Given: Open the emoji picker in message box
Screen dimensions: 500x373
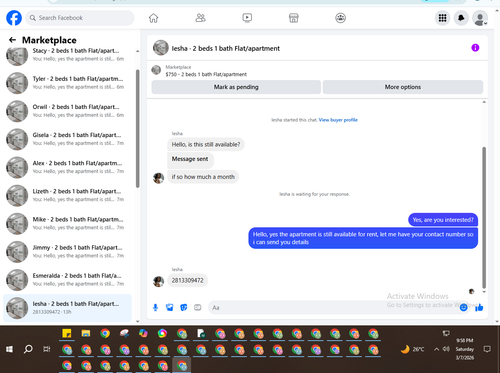Looking at the screenshot, I should click(463, 308).
